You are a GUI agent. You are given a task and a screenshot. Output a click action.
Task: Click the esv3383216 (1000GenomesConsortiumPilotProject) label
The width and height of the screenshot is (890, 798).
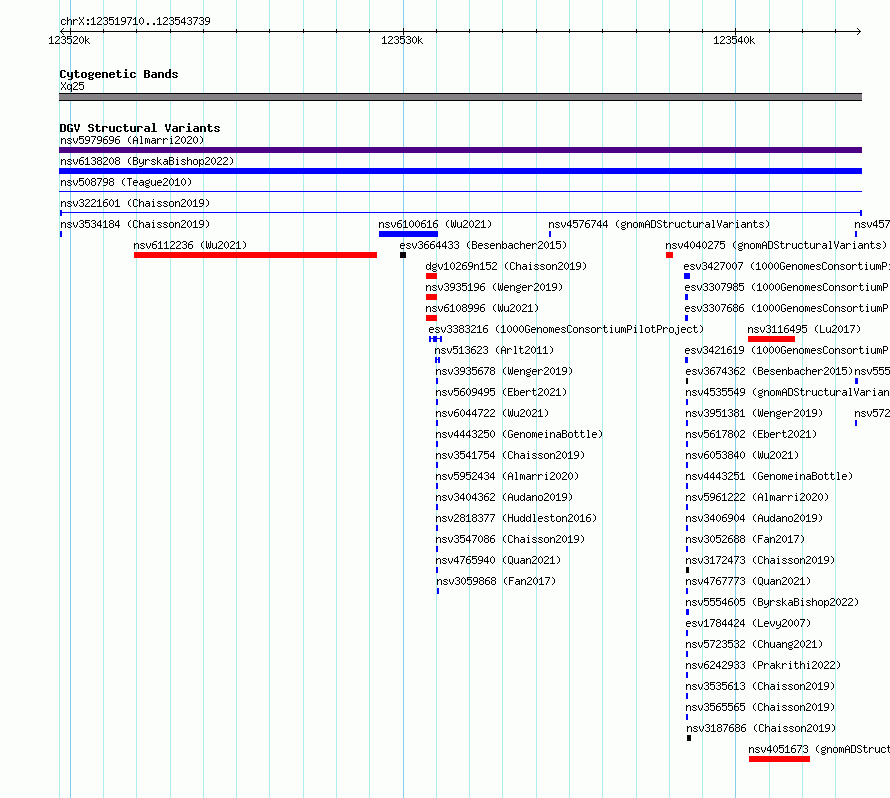[566, 329]
